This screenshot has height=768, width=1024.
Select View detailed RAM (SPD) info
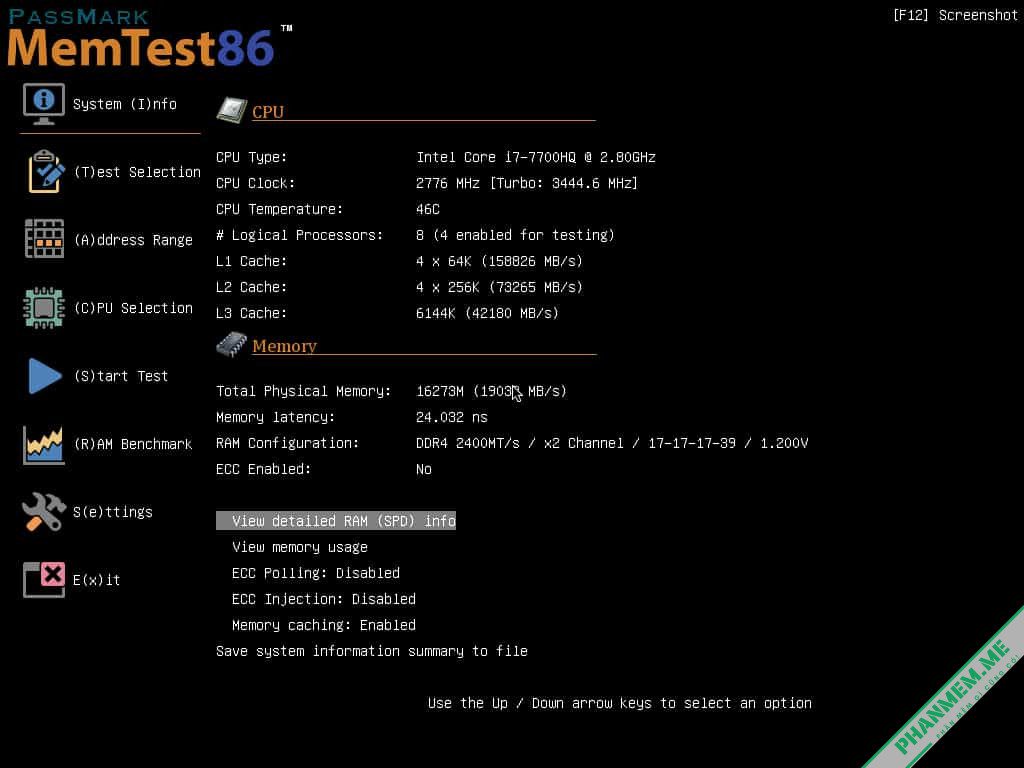pos(336,520)
